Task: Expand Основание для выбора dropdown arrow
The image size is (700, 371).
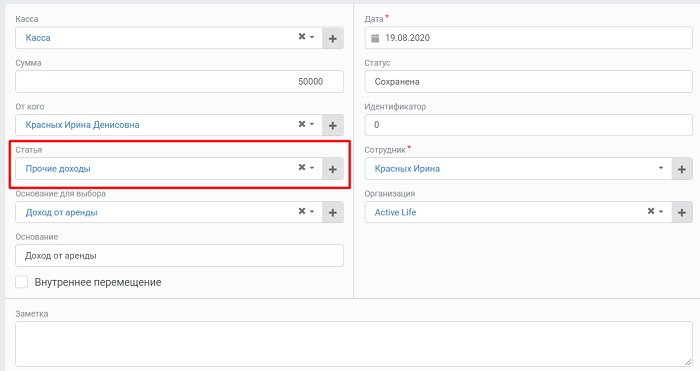Action: (x=312, y=211)
